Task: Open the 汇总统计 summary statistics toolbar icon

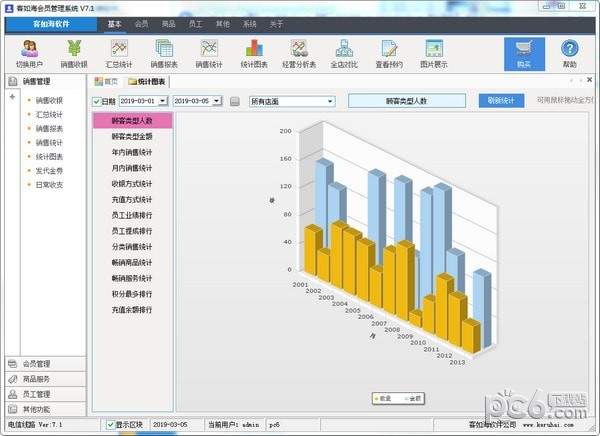Action: click(119, 52)
